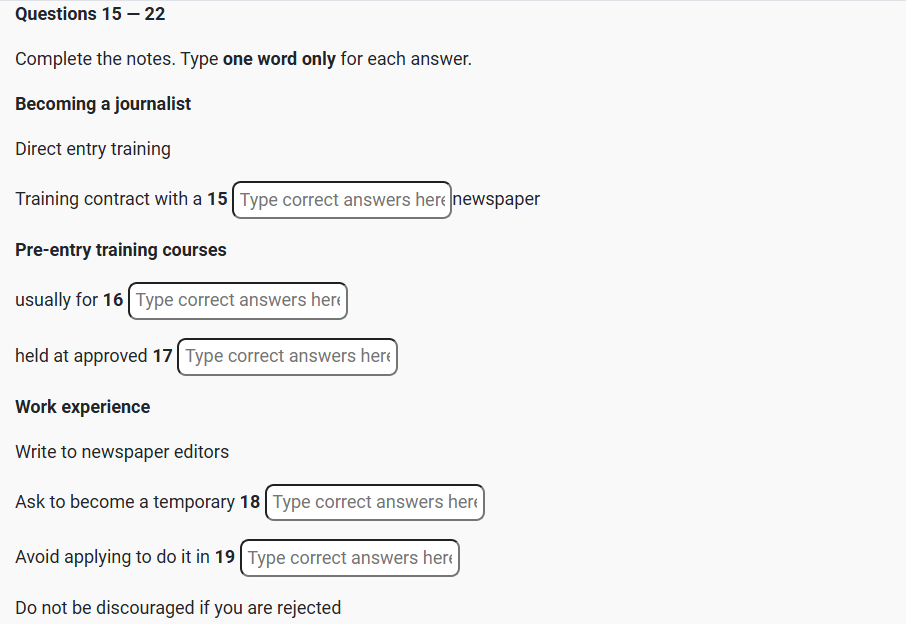Click the word "newspaper" after field 15
Screen dimensions: 906x624
coord(497,199)
